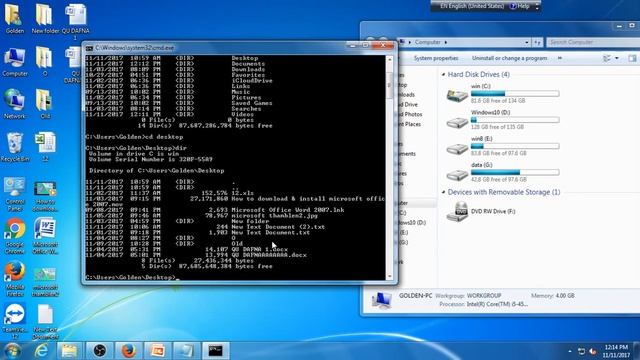Select the How to download video file
This screenshot has height=360, width=640.
tap(45, 196)
